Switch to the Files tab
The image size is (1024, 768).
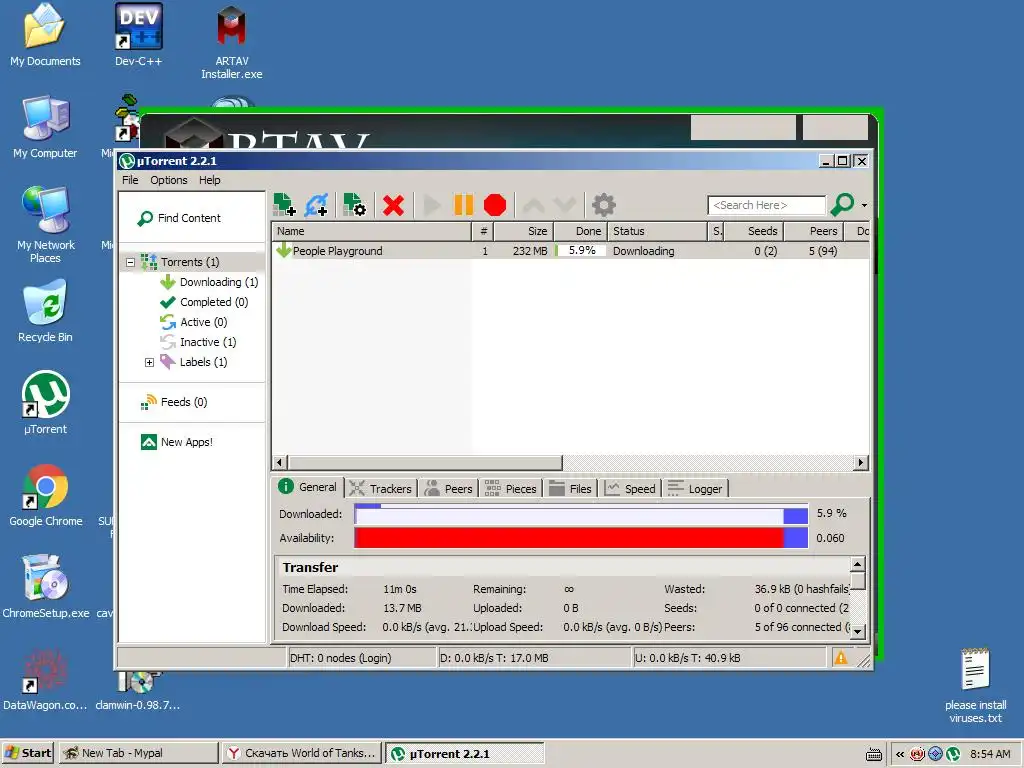(570, 488)
